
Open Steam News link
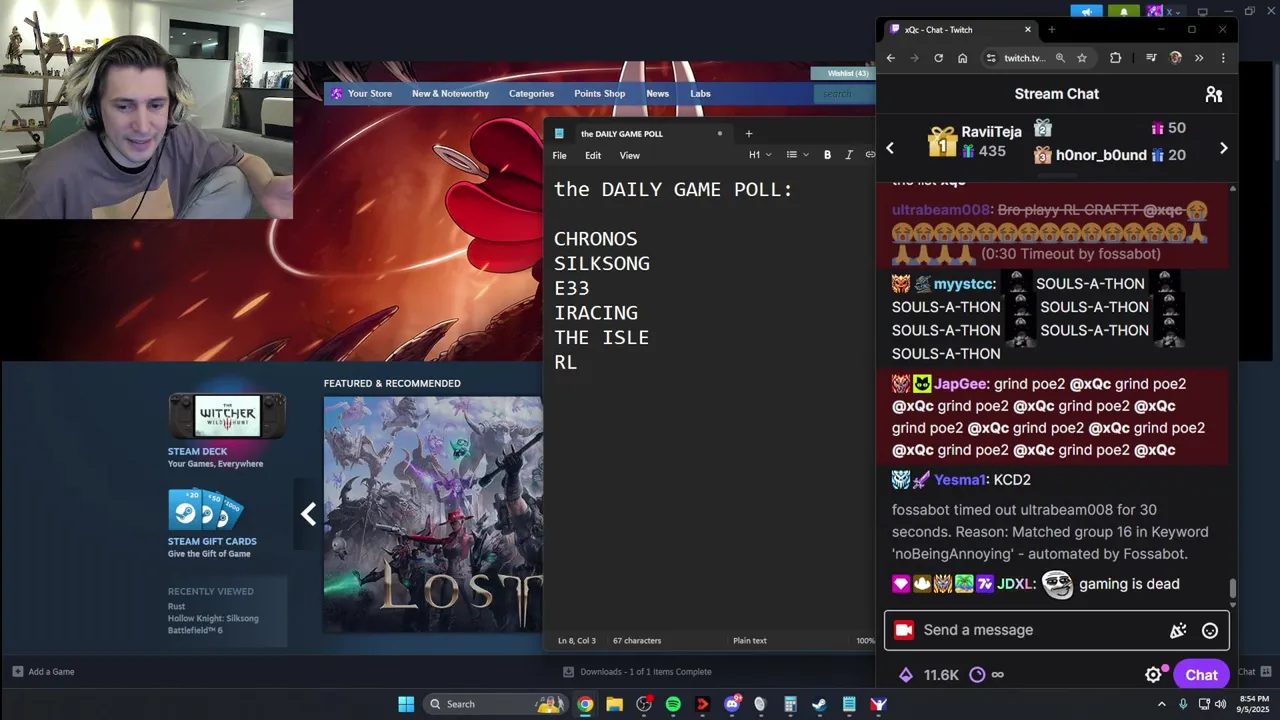click(x=657, y=94)
